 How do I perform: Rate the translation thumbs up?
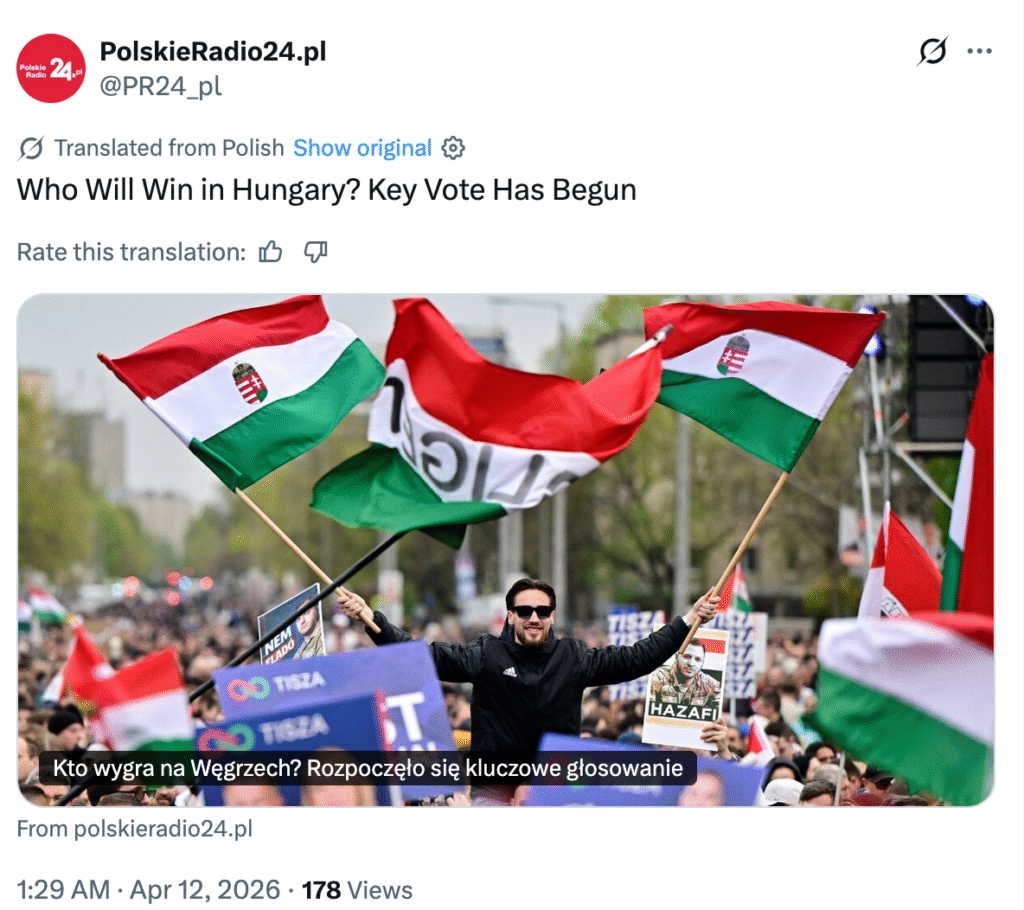[x=270, y=252]
